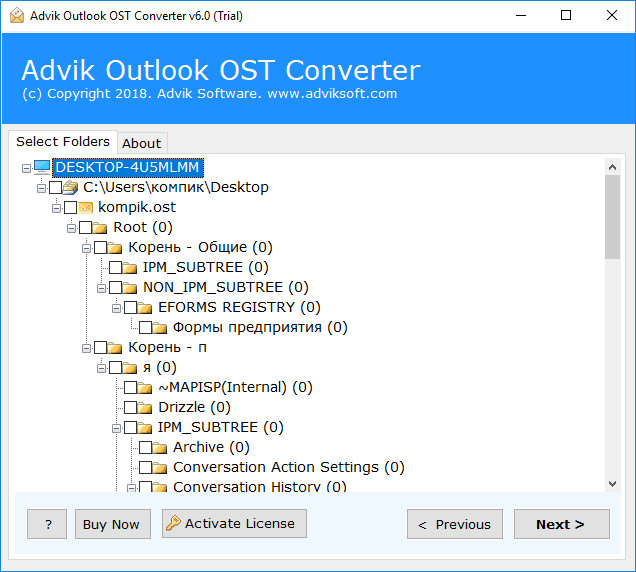Click folder icon of Корень - Общие (0)

coord(115,247)
